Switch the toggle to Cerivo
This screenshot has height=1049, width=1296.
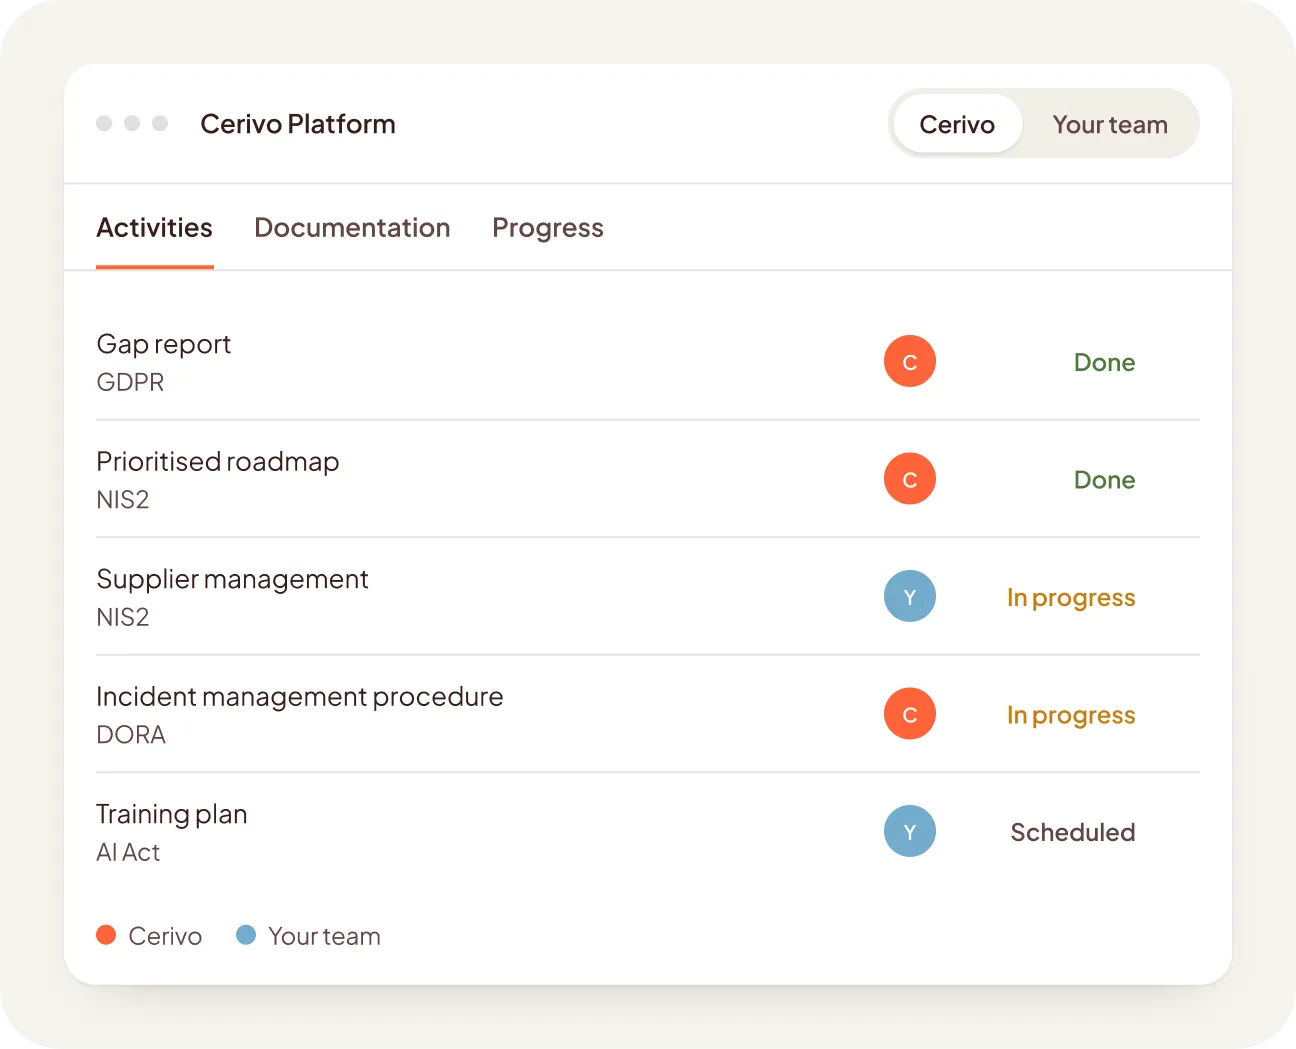pos(957,124)
